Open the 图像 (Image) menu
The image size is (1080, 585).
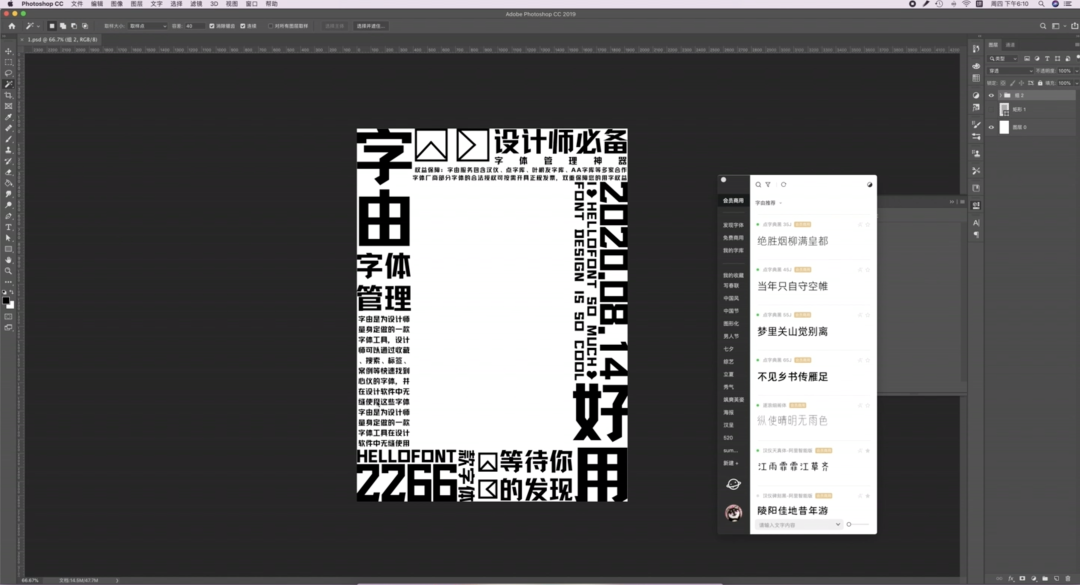(116, 4)
